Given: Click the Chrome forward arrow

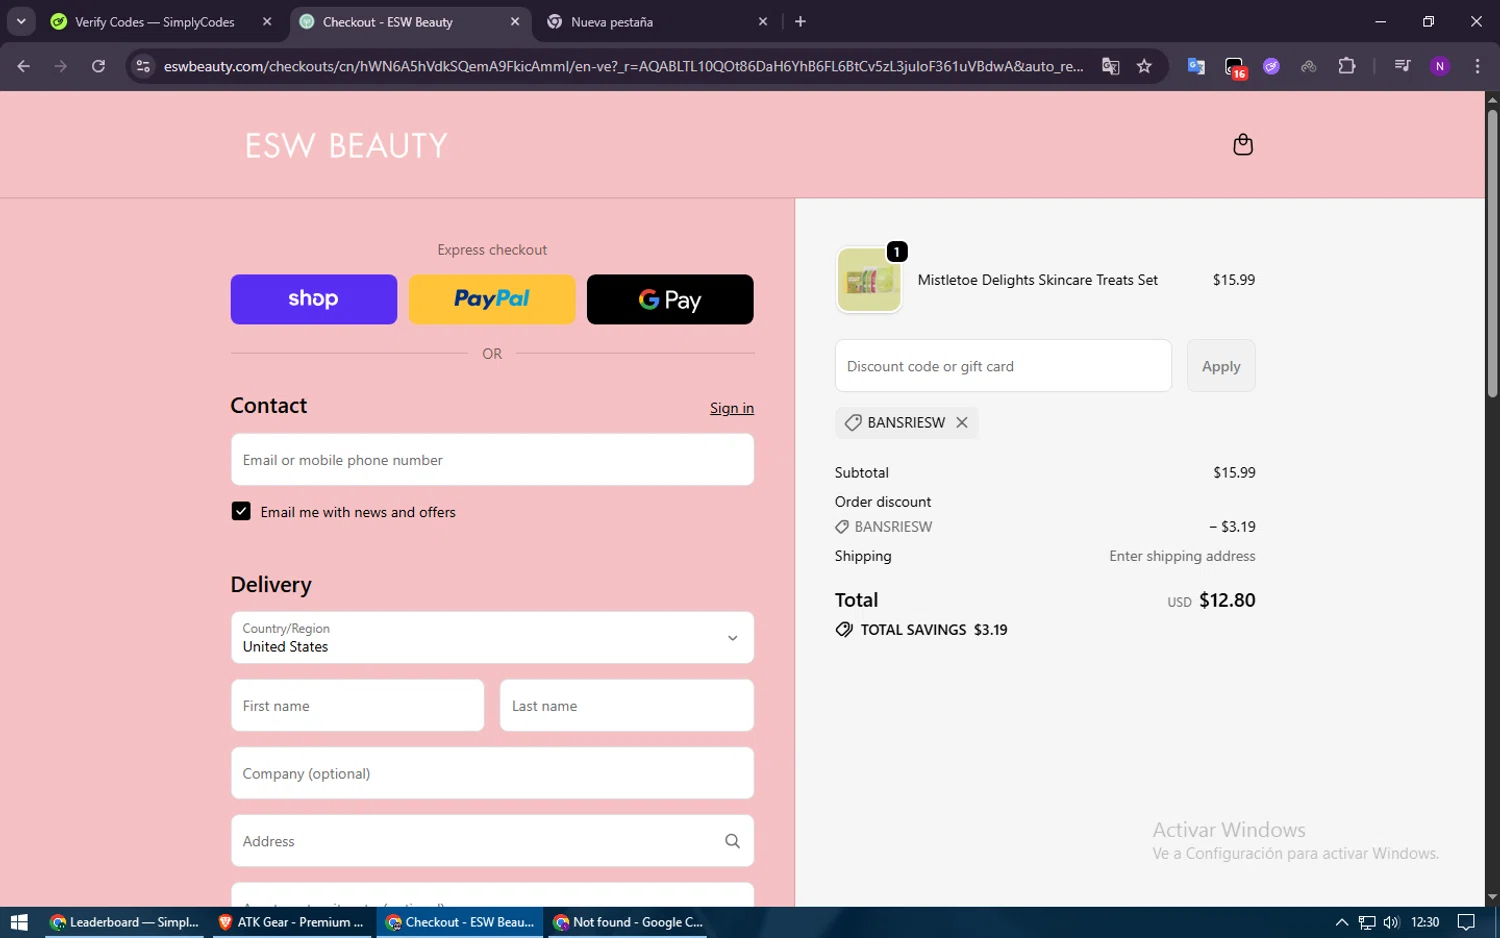Looking at the screenshot, I should coord(61,66).
